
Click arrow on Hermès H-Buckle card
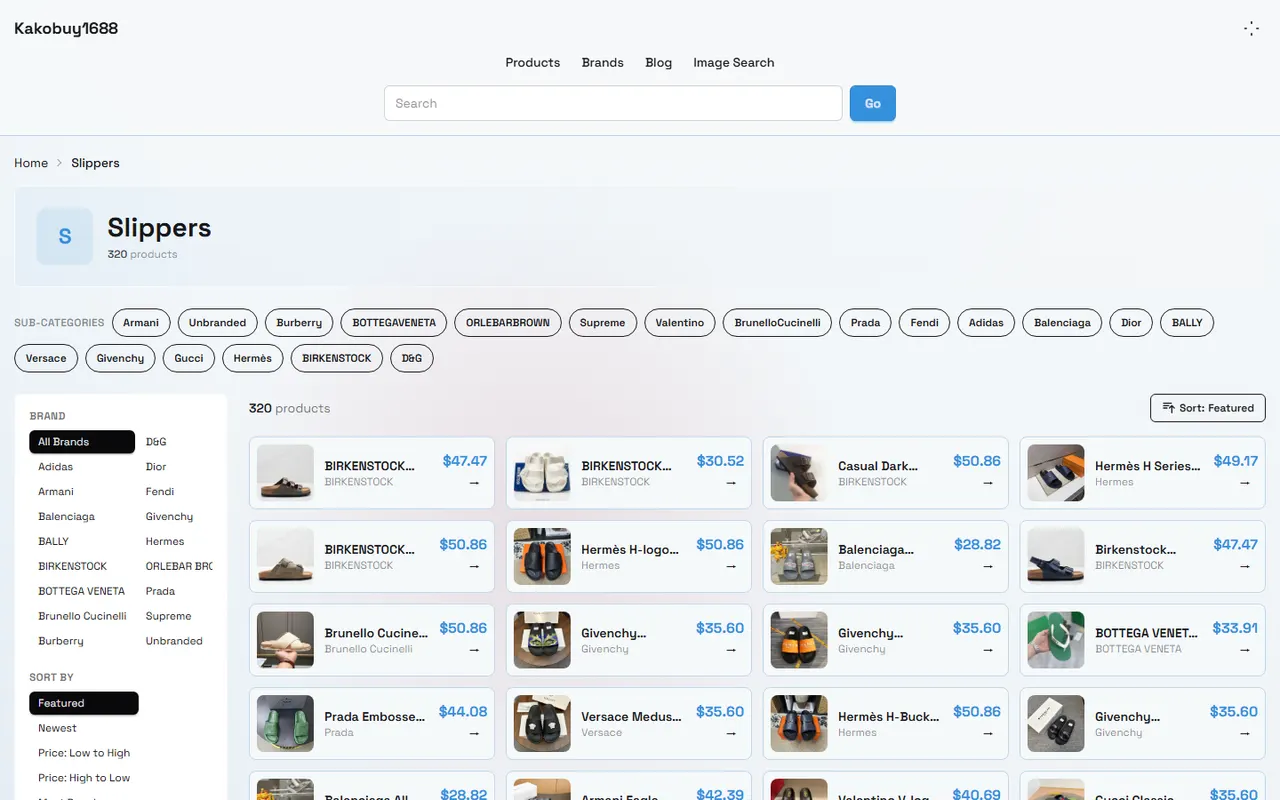pos(988,733)
